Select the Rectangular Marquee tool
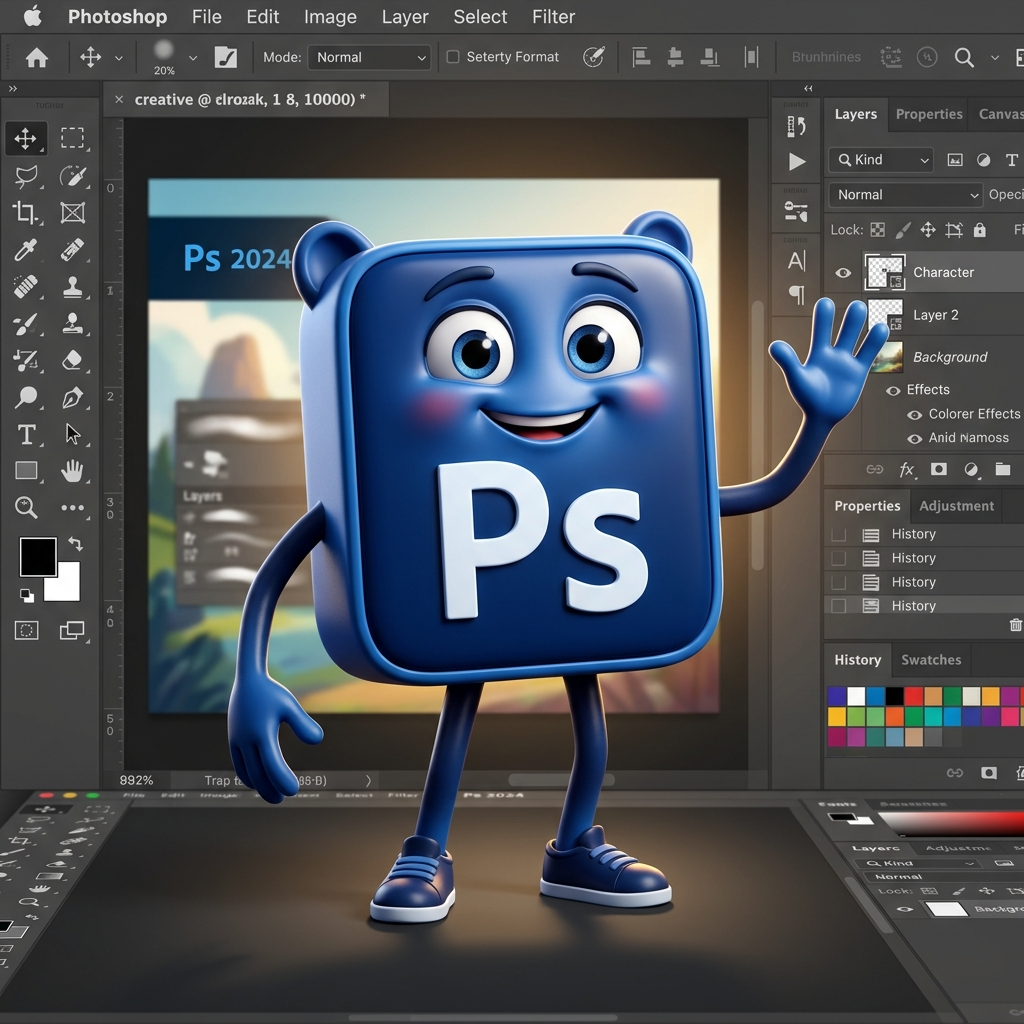This screenshot has height=1024, width=1024. pos(72,138)
